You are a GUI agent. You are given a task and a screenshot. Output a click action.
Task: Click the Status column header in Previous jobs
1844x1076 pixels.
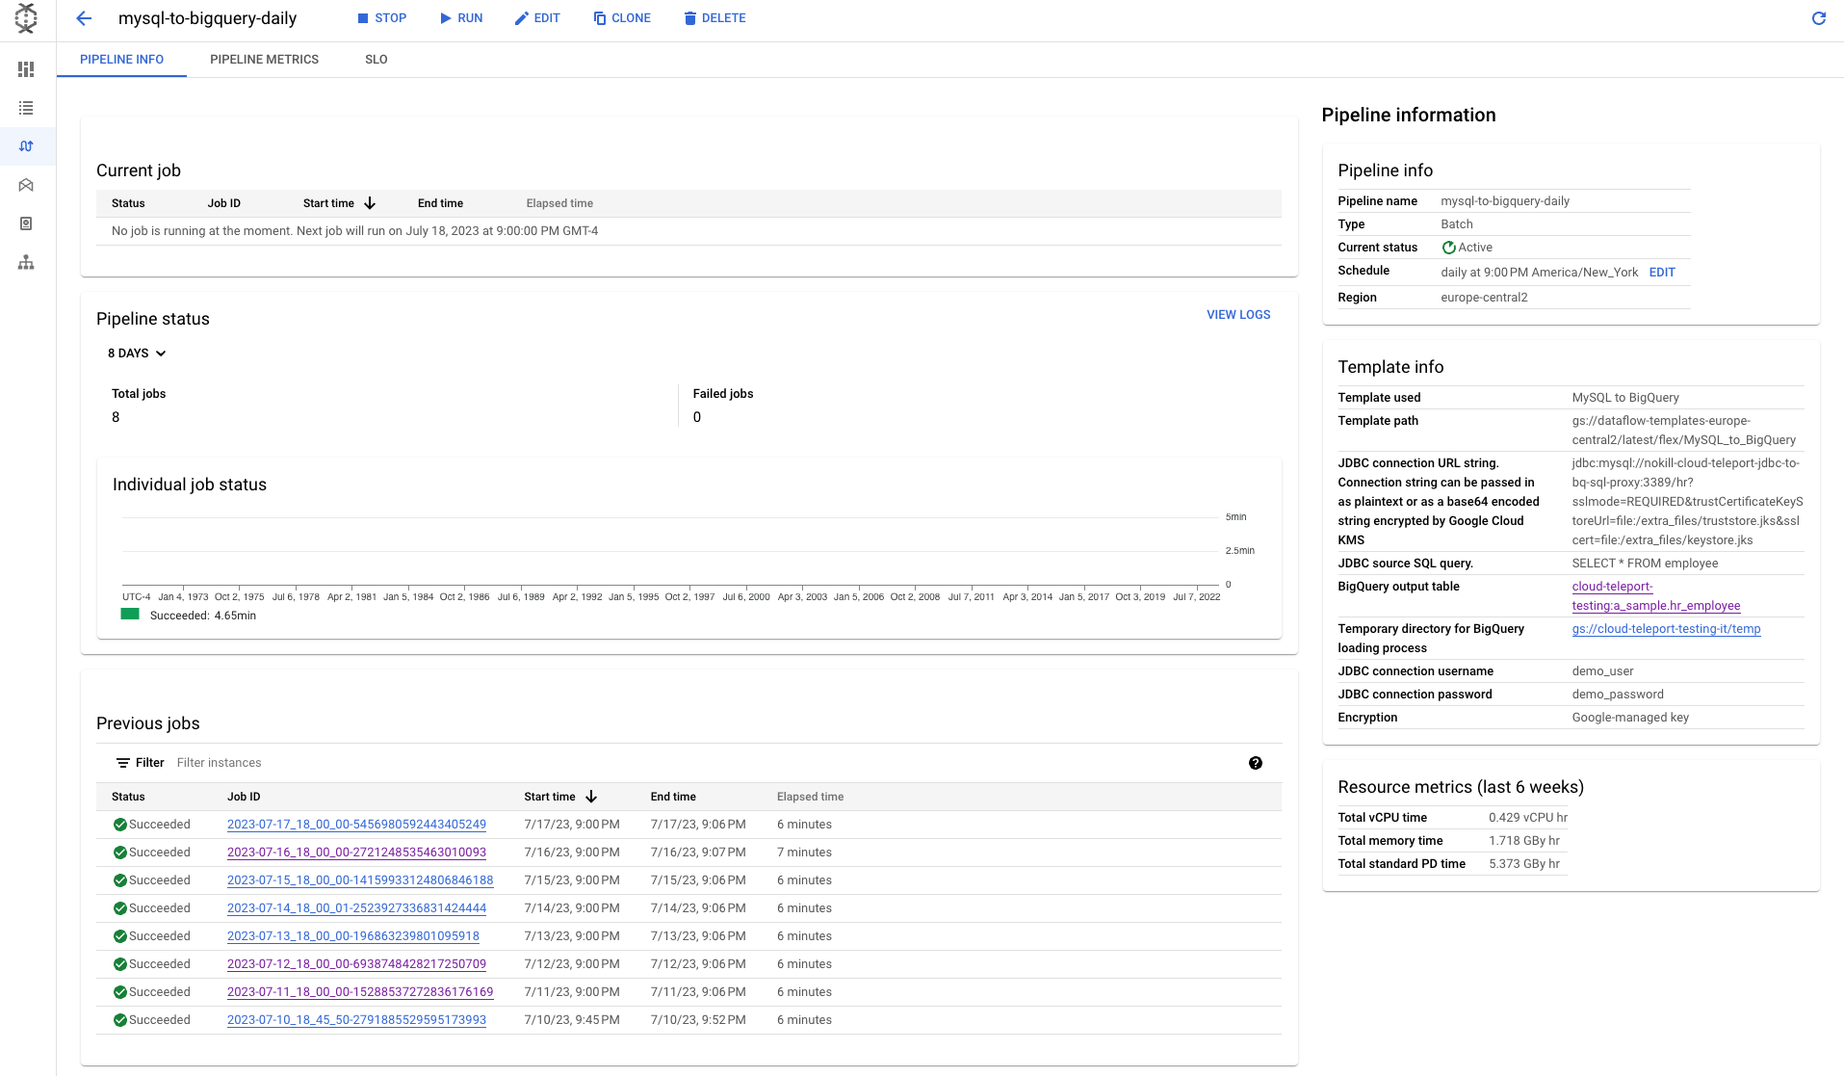[128, 797]
